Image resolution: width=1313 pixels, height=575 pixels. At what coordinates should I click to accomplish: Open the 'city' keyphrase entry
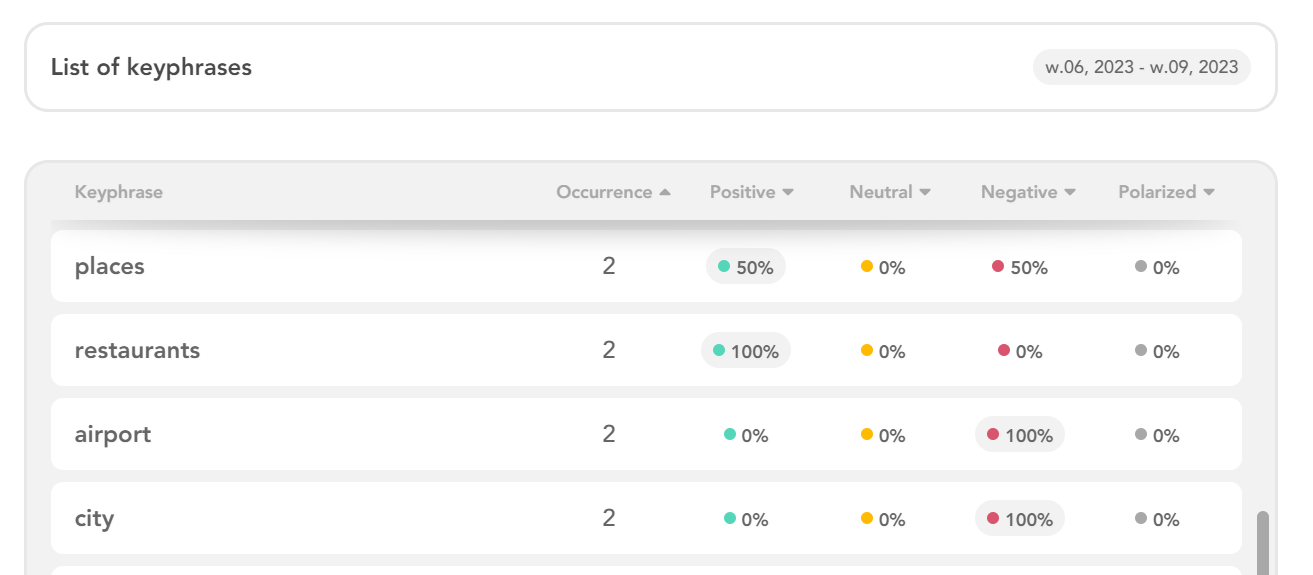[646, 518]
